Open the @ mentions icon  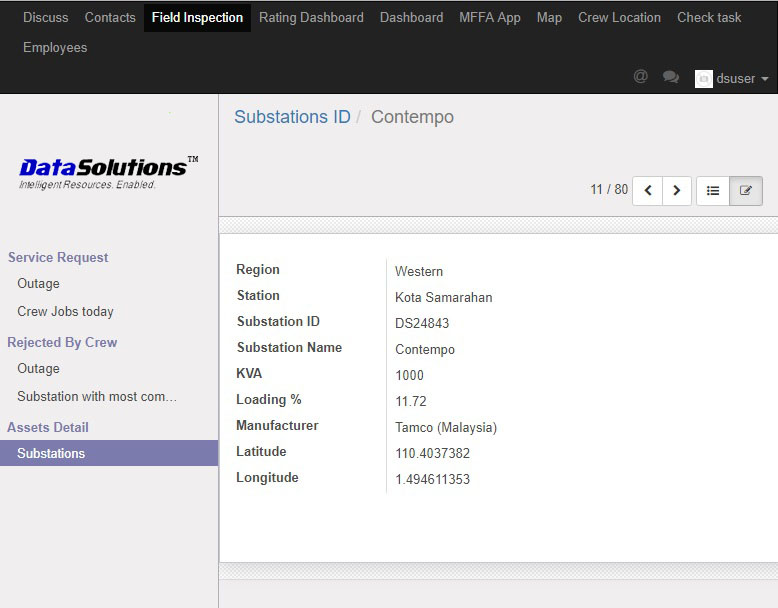point(641,77)
